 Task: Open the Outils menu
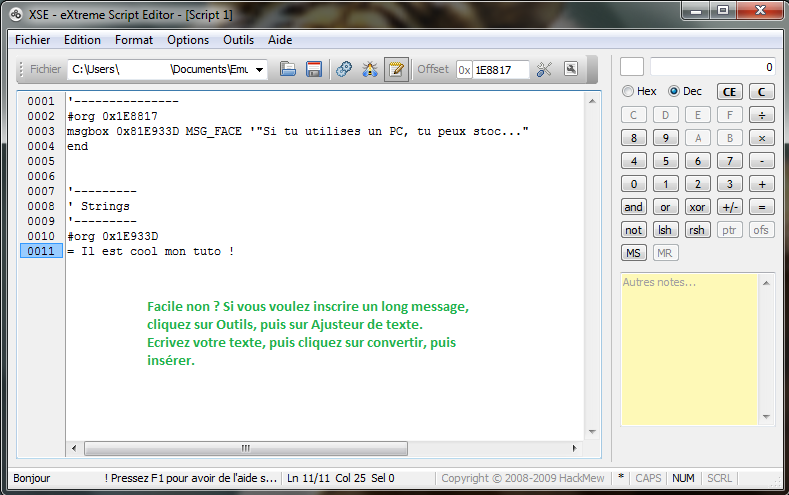coord(238,40)
